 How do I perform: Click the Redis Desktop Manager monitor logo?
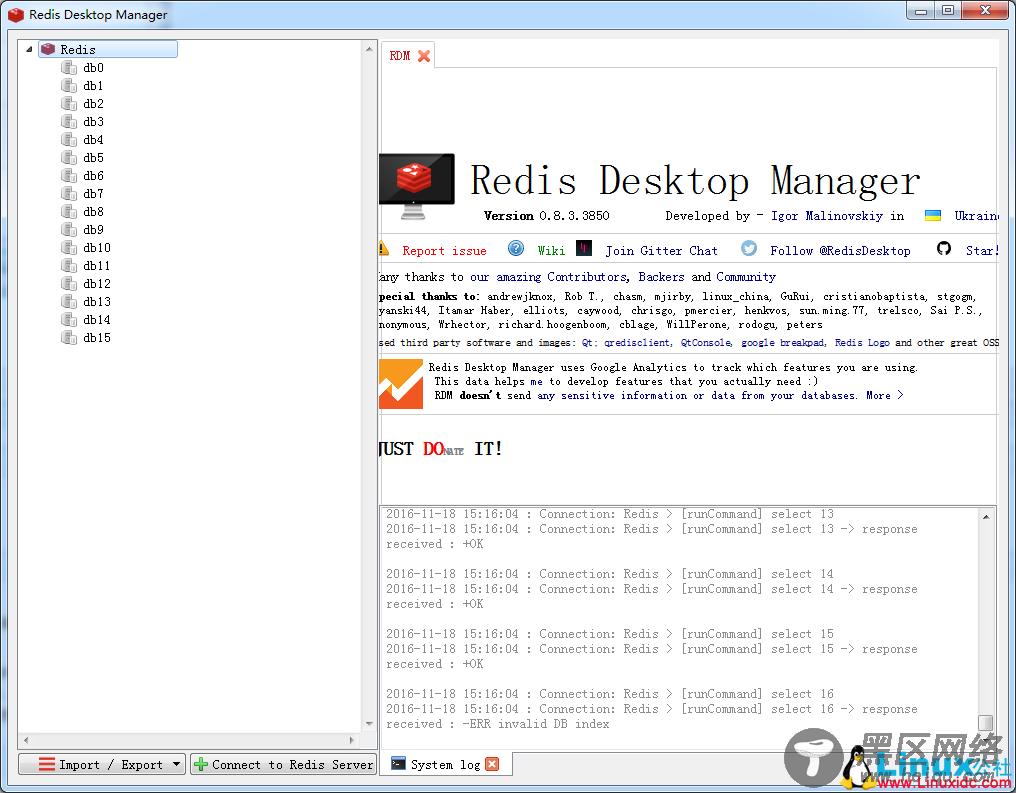(x=417, y=187)
